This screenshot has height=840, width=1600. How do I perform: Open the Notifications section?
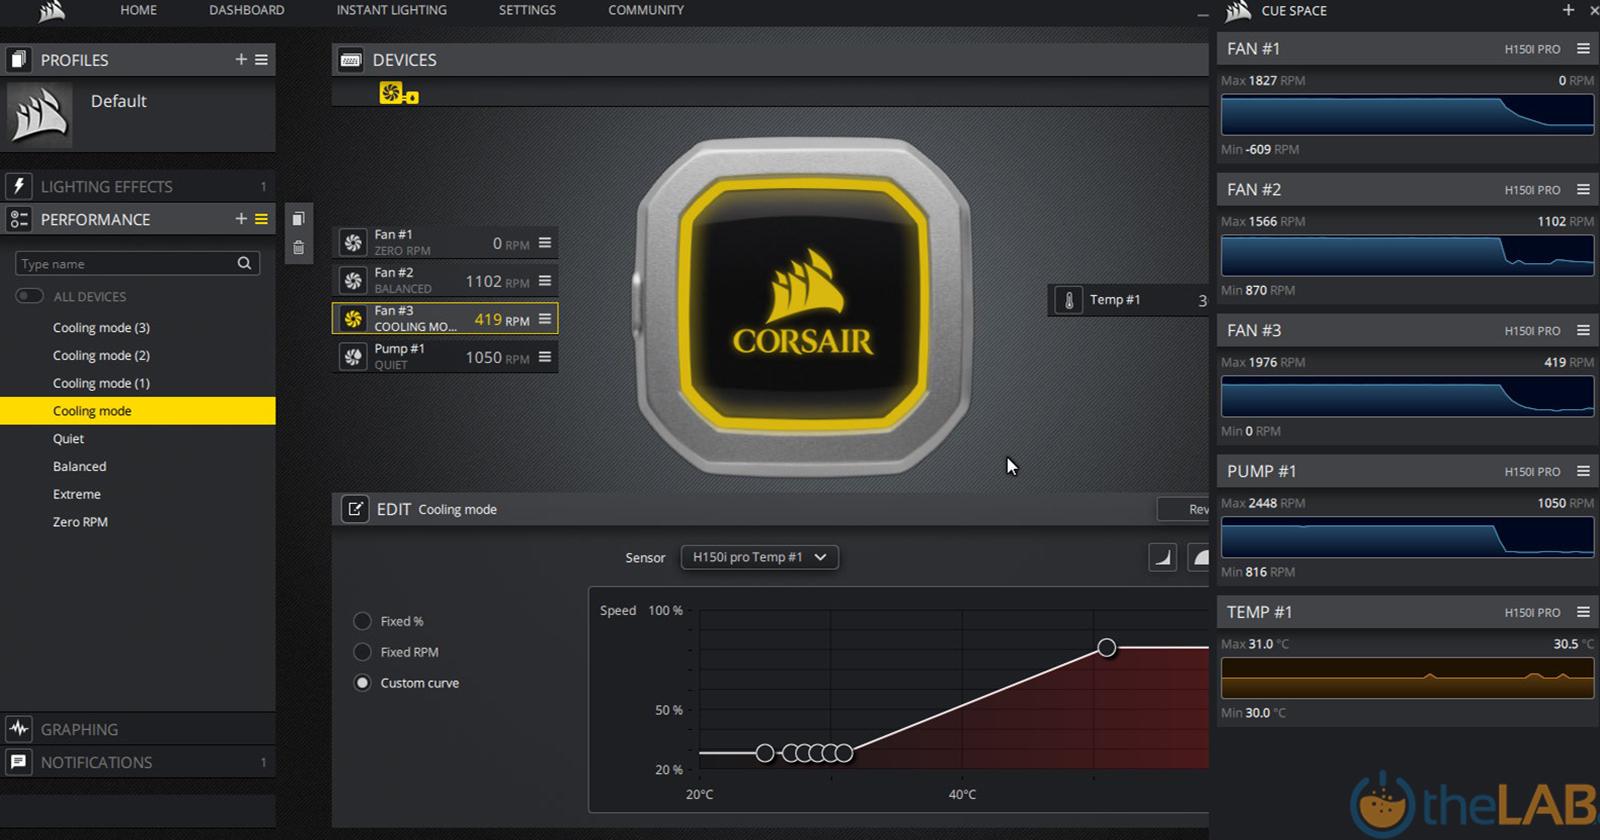tap(138, 762)
